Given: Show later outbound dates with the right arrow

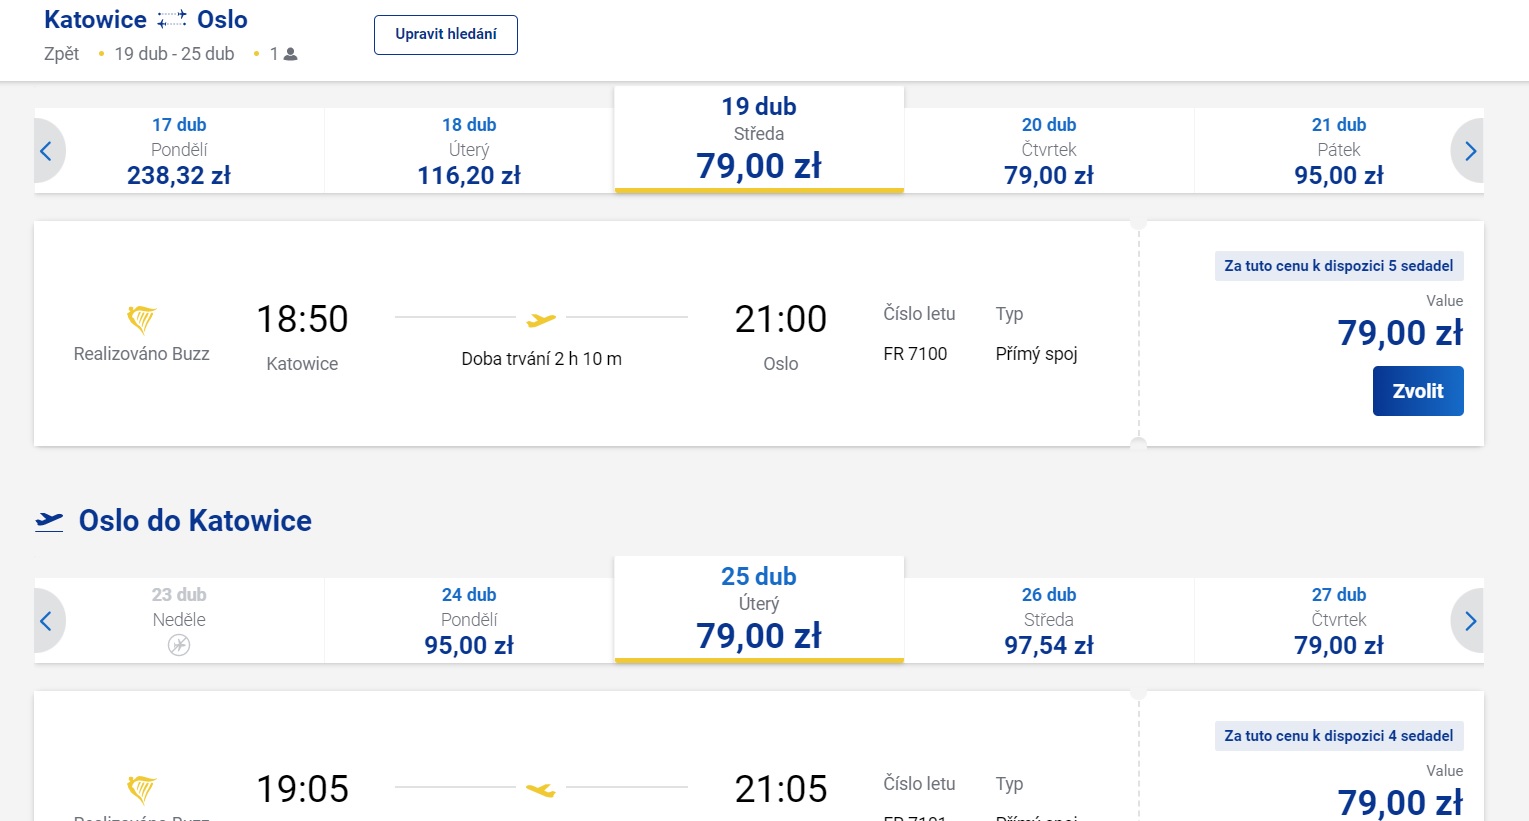Looking at the screenshot, I should click(1469, 151).
